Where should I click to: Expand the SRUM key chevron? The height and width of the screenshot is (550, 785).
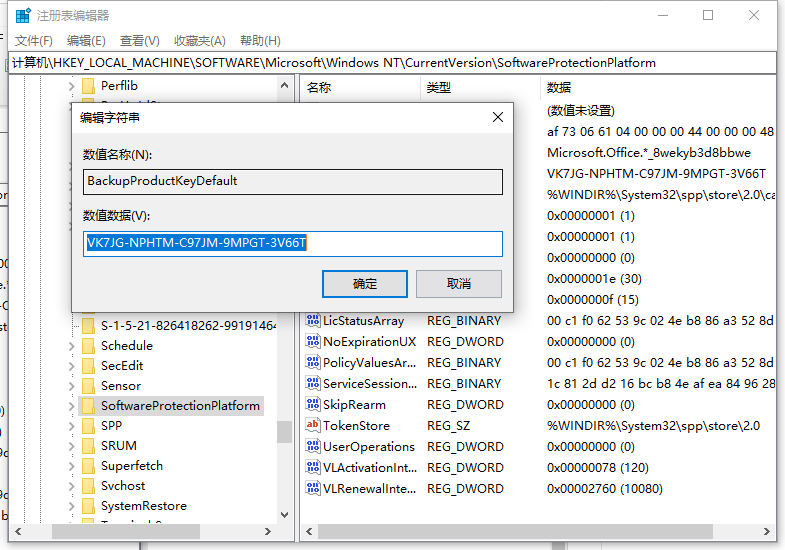point(71,446)
